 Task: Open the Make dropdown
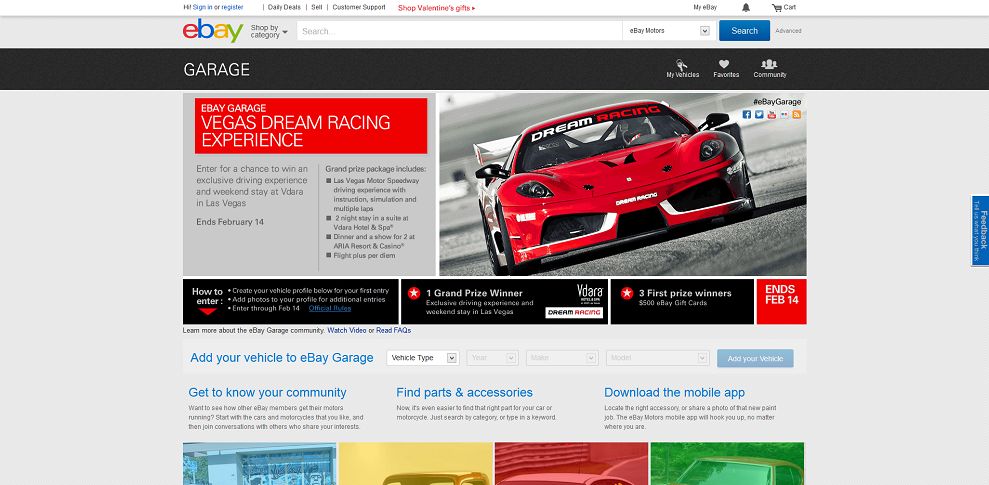point(561,358)
